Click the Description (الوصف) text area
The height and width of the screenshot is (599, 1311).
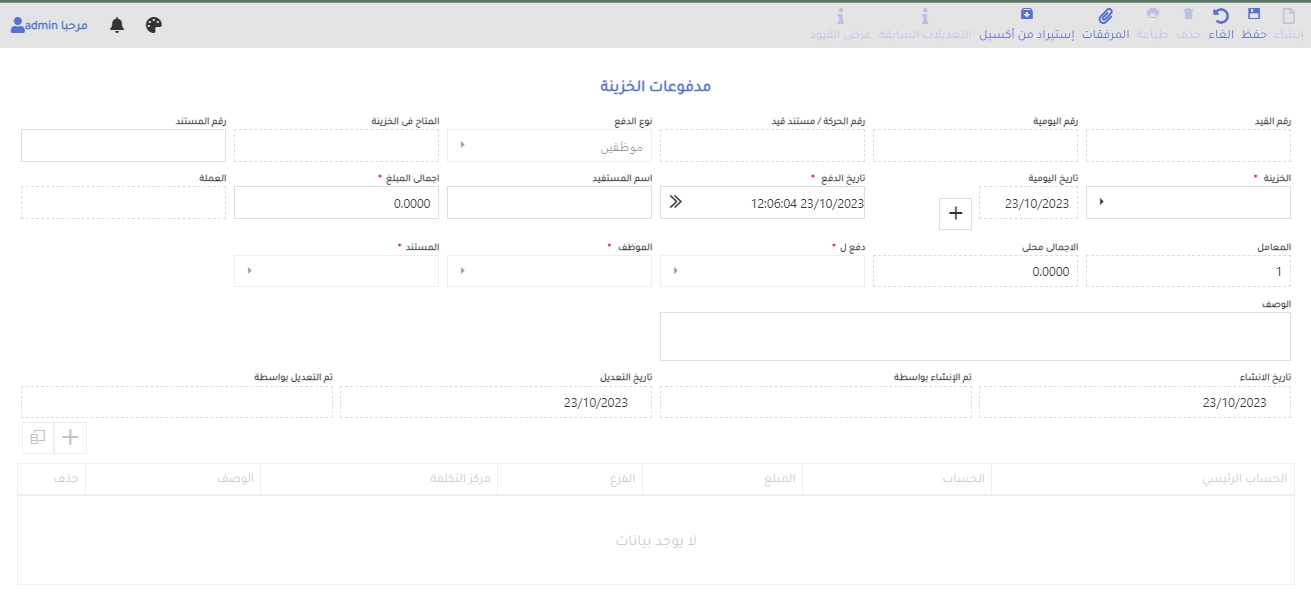[975, 336]
